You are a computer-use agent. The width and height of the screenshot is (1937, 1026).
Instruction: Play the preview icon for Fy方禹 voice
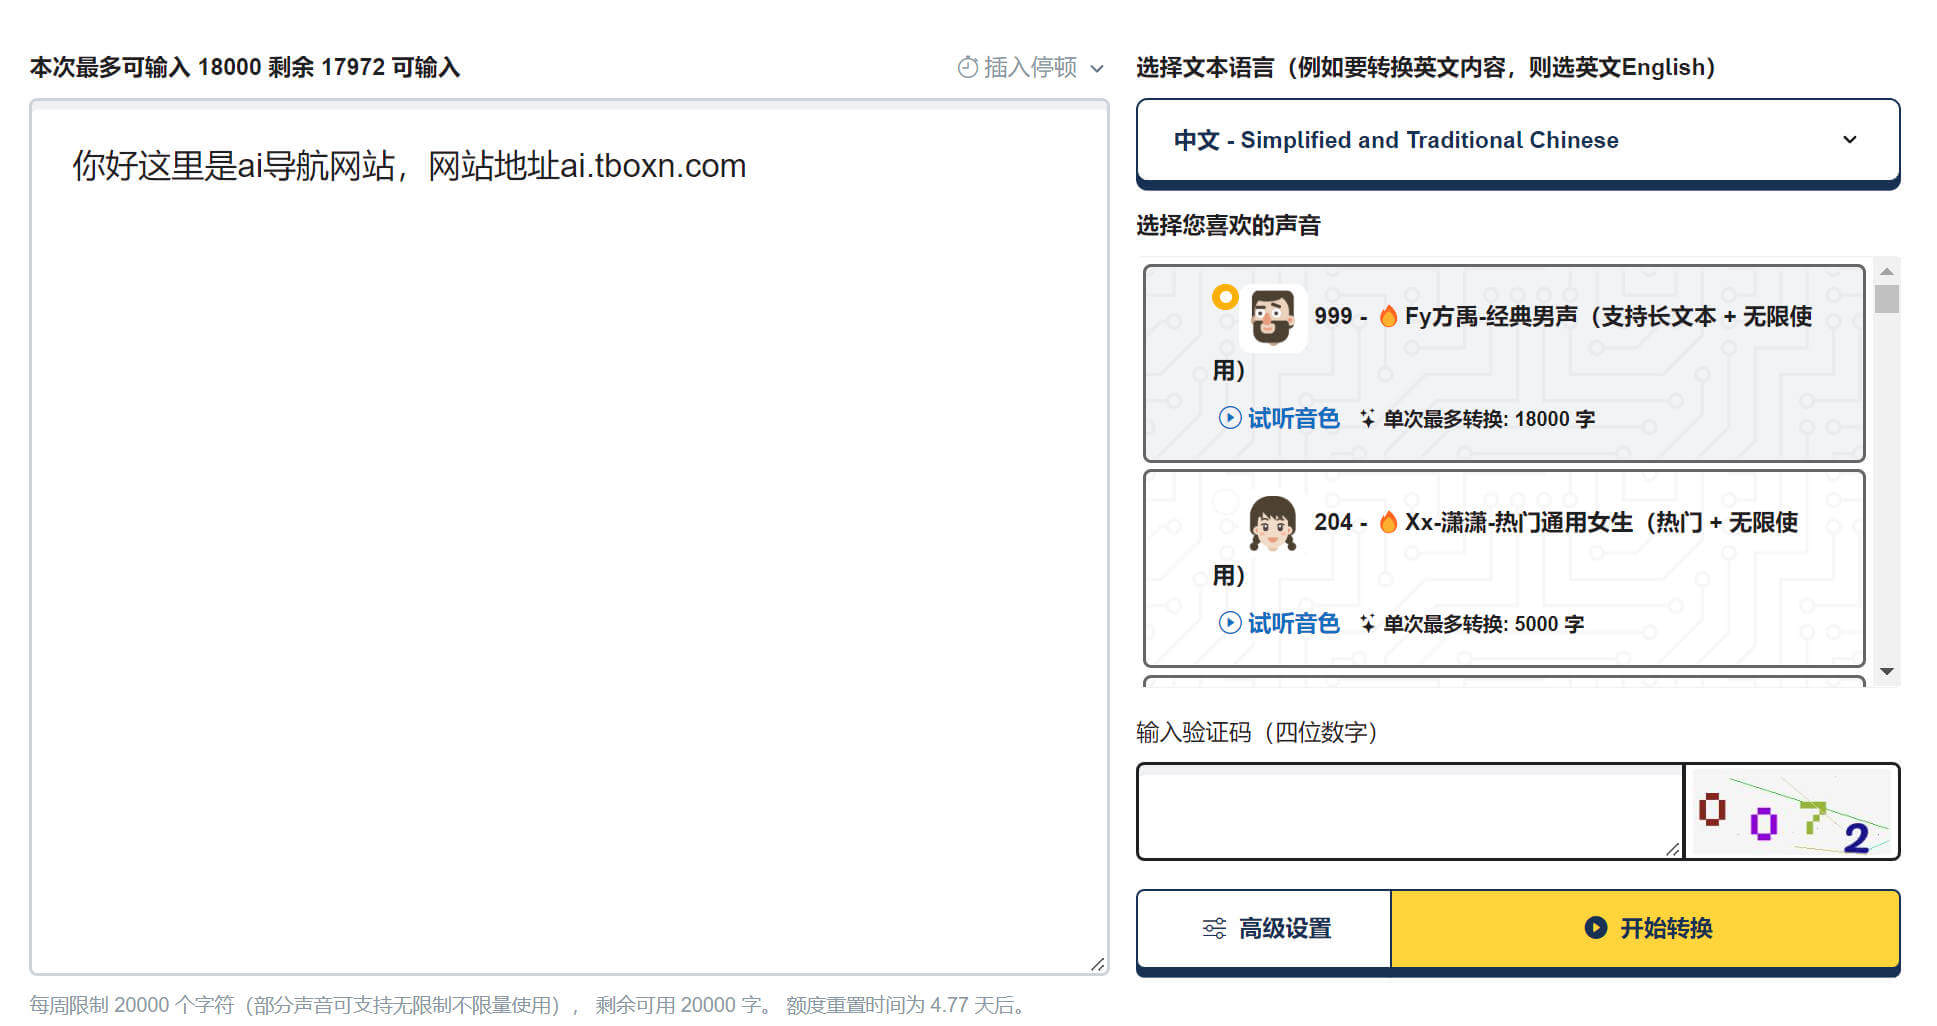pos(1229,418)
